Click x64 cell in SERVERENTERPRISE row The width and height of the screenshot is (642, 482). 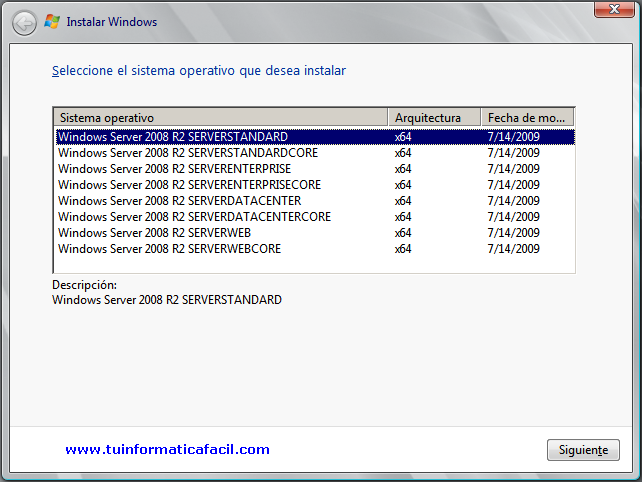click(403, 169)
